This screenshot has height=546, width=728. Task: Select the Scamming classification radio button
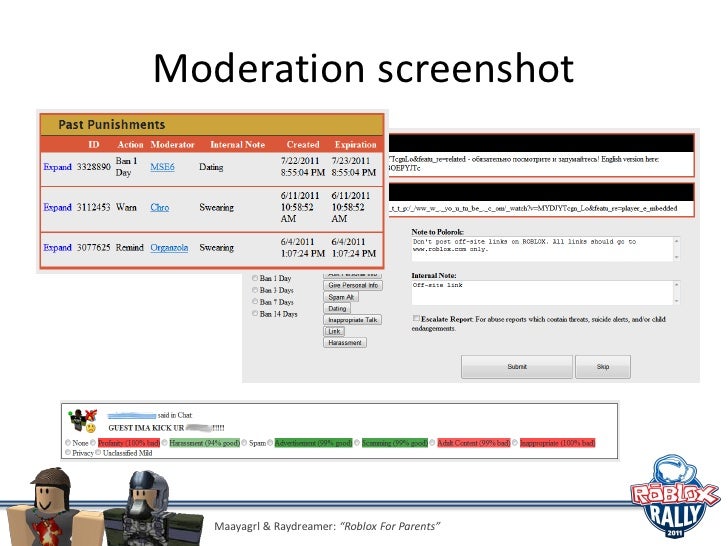pyautogui.click(x=357, y=443)
